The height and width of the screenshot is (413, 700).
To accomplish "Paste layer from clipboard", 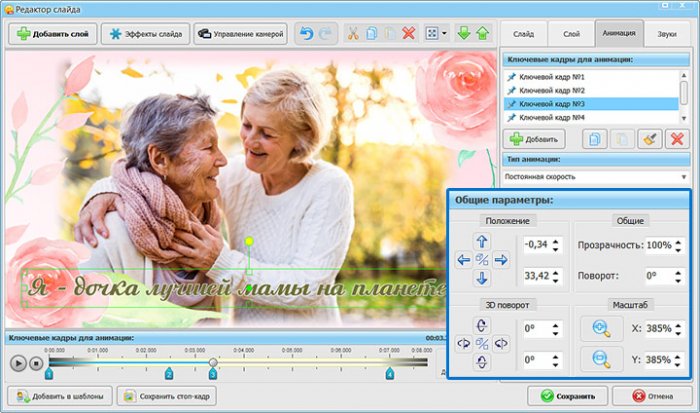I will pyautogui.click(x=390, y=33).
